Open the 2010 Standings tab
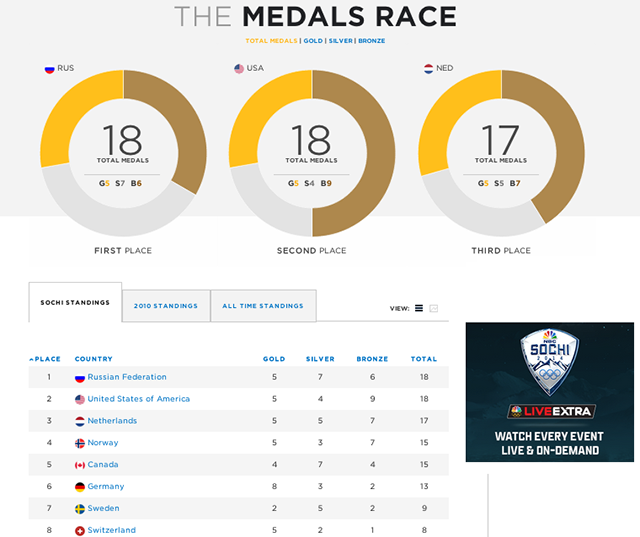This screenshot has width=640, height=537. [x=166, y=306]
